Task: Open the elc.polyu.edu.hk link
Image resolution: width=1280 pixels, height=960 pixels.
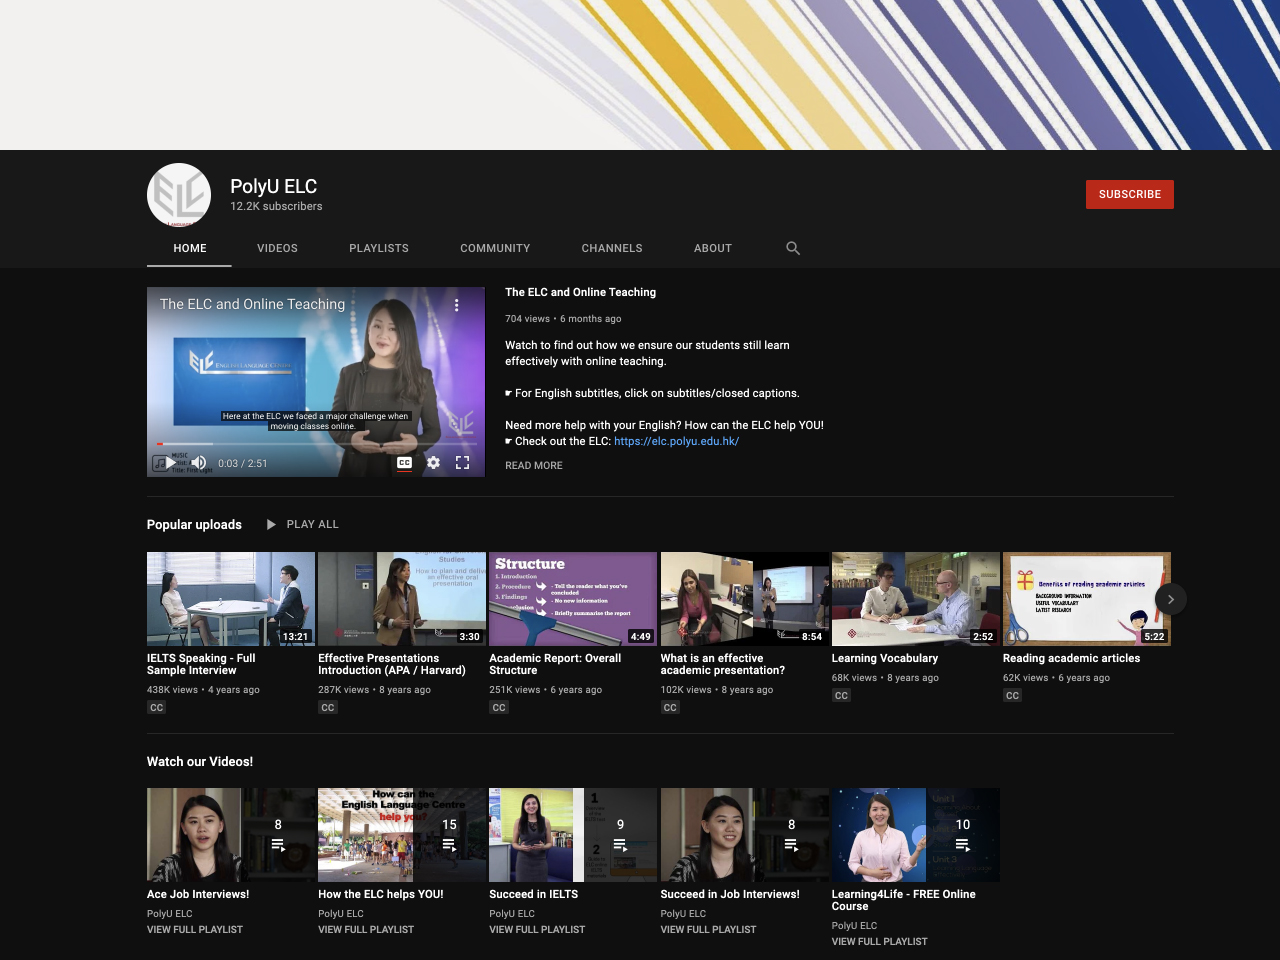Action: [676, 441]
